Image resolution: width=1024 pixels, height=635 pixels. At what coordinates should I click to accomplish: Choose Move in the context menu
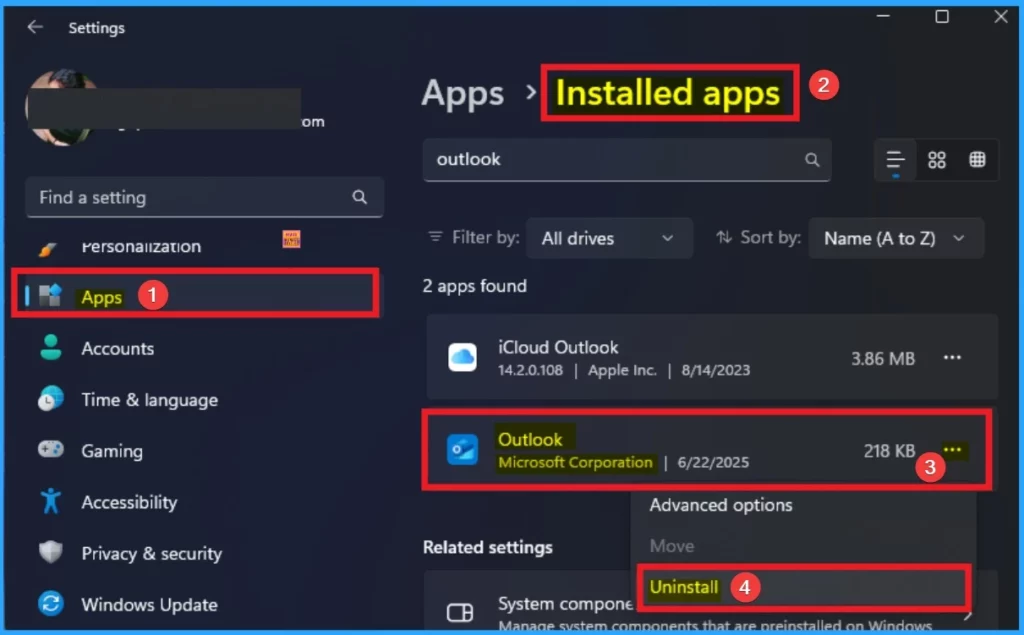click(x=672, y=545)
